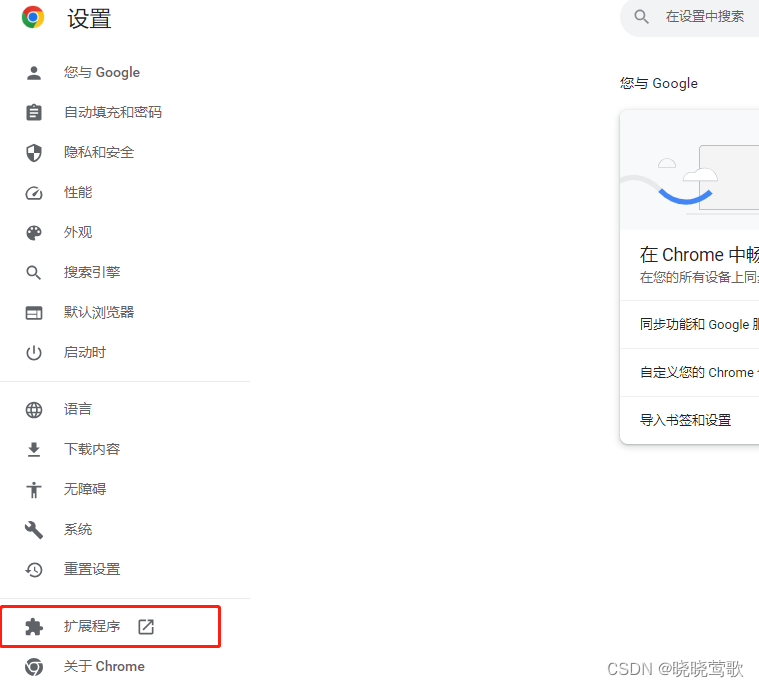Click the globe icon for 语言
Image resolution: width=759 pixels, height=687 pixels.
[x=34, y=410]
